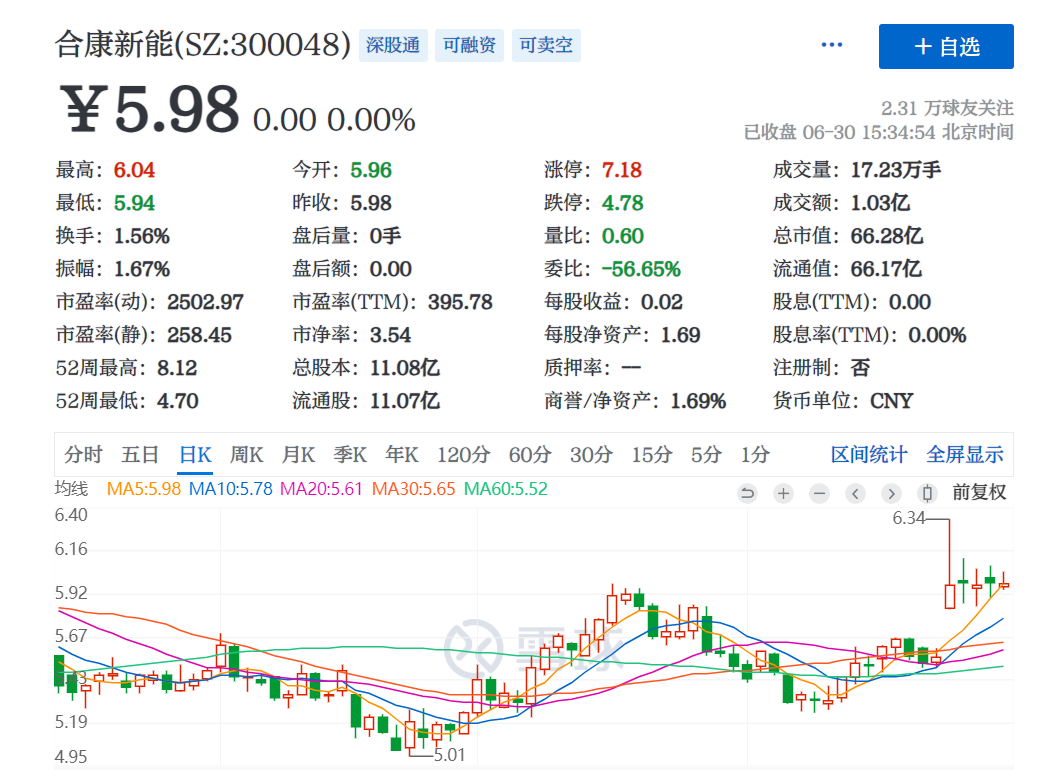The height and width of the screenshot is (770, 1041).
Task: Switch to the 60分 interval tab
Action: [x=530, y=455]
